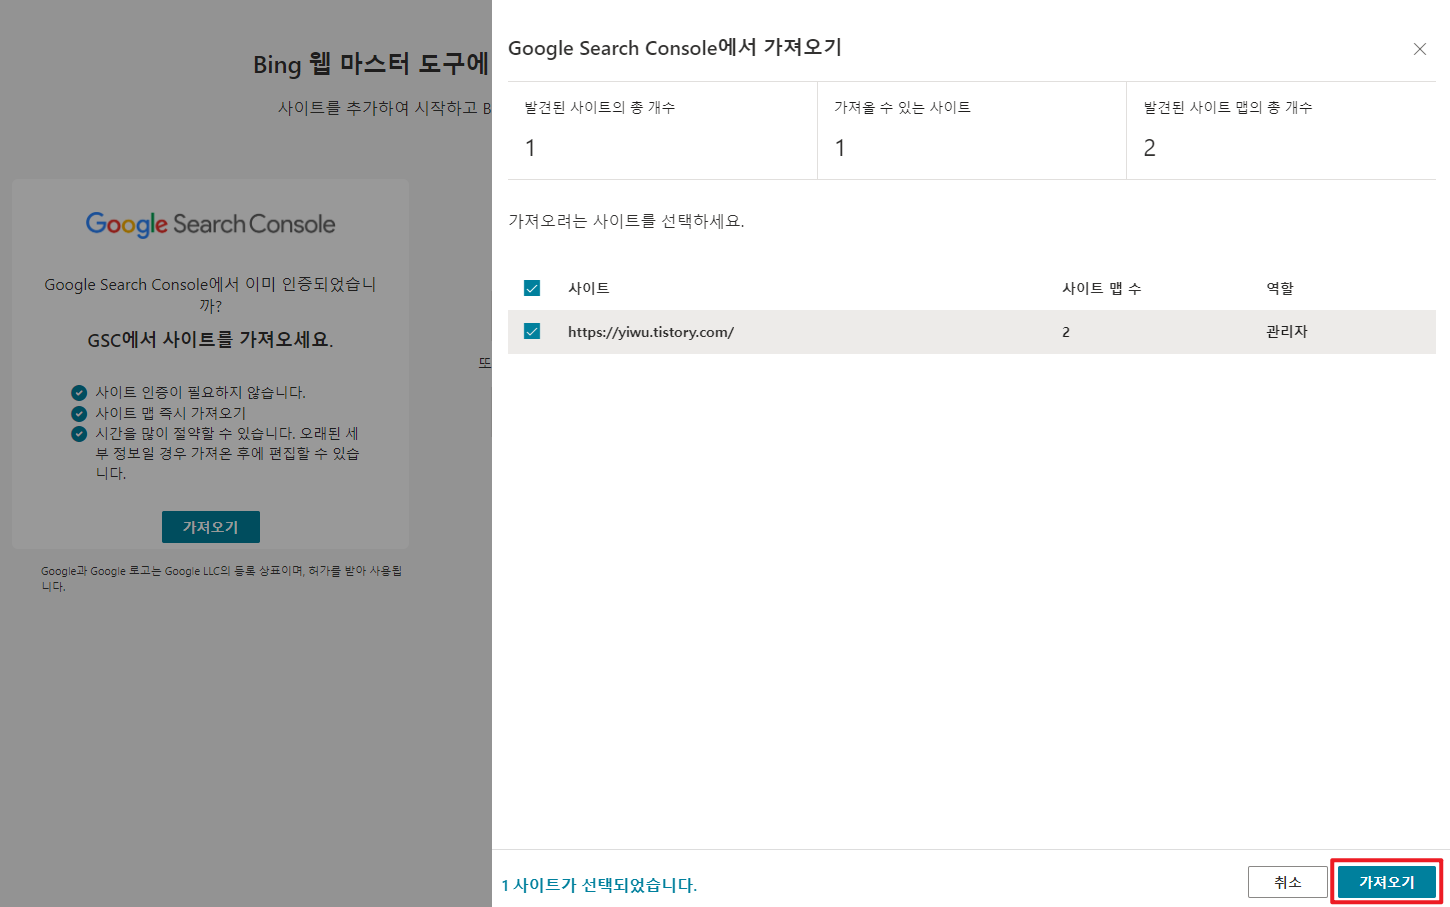Click the Google Search Console에서 가져오기 panel title
The width and height of the screenshot is (1450, 907).
675,48
